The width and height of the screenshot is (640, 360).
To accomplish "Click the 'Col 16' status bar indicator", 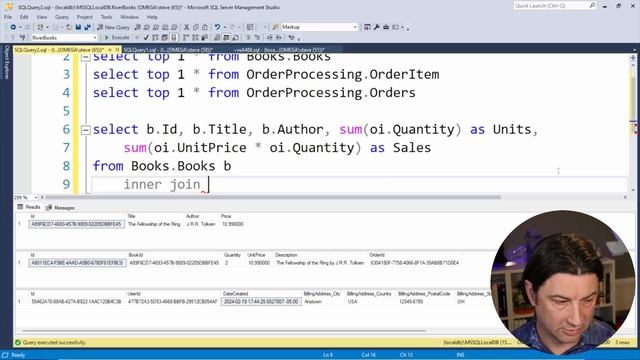I will pos(368,355).
